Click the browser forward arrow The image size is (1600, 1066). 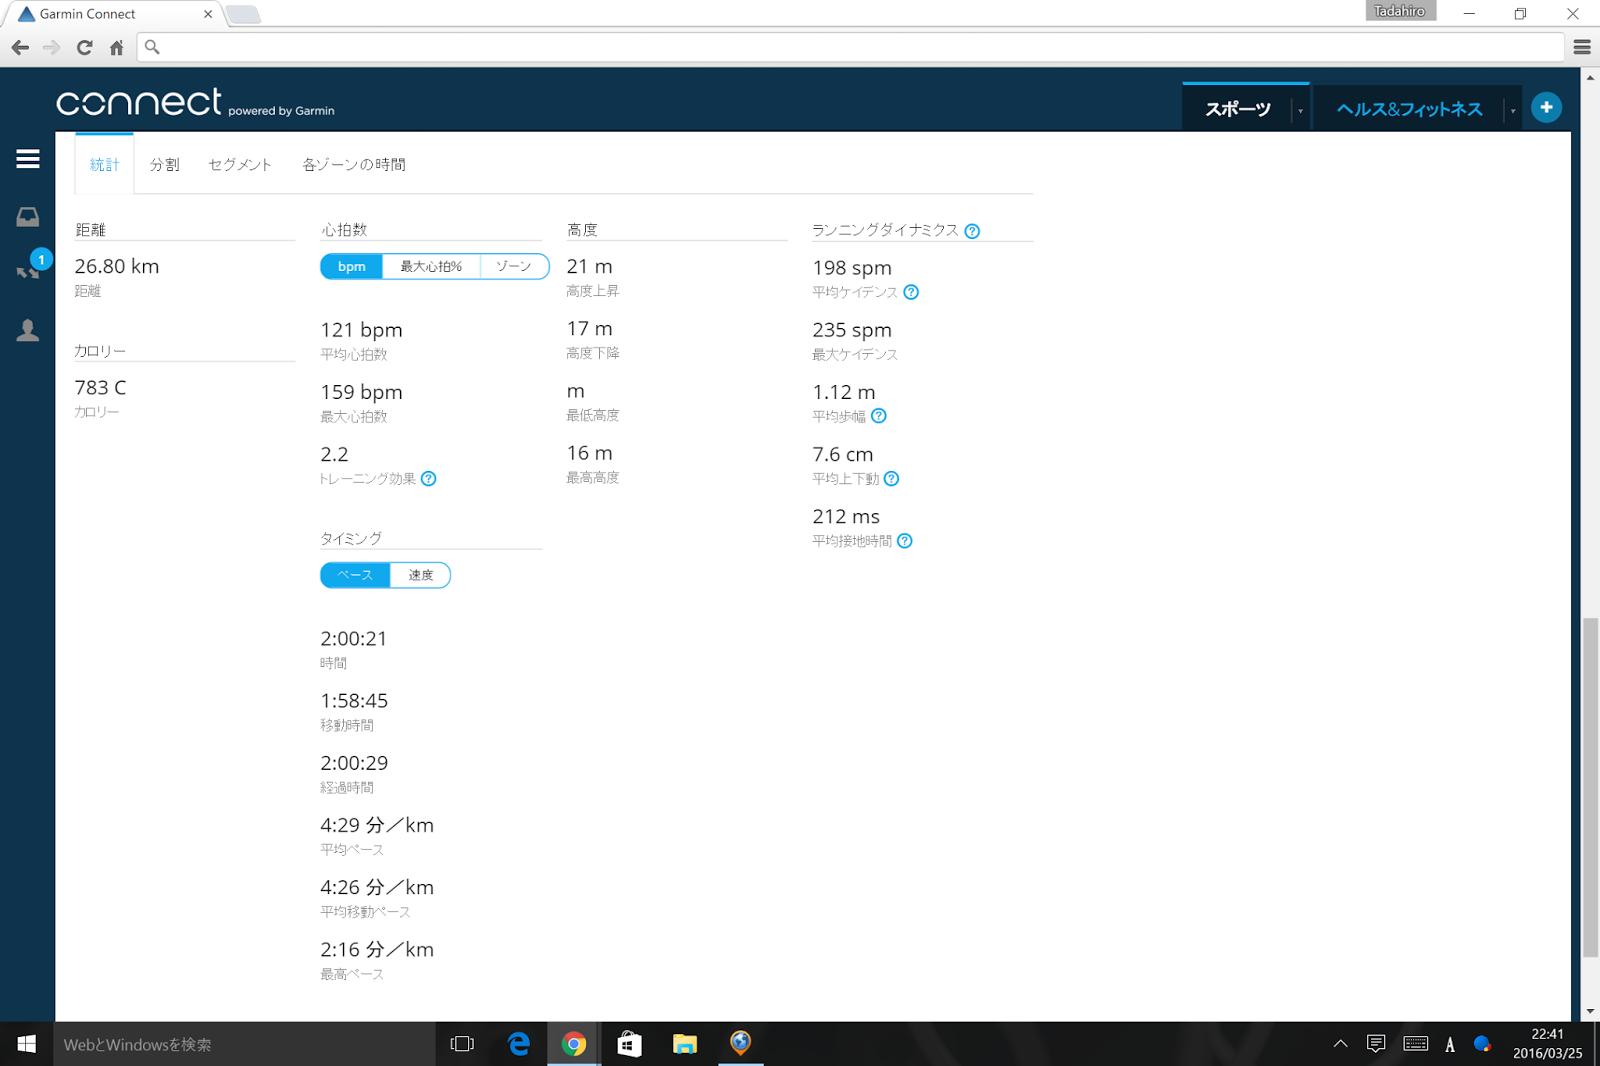[52, 47]
